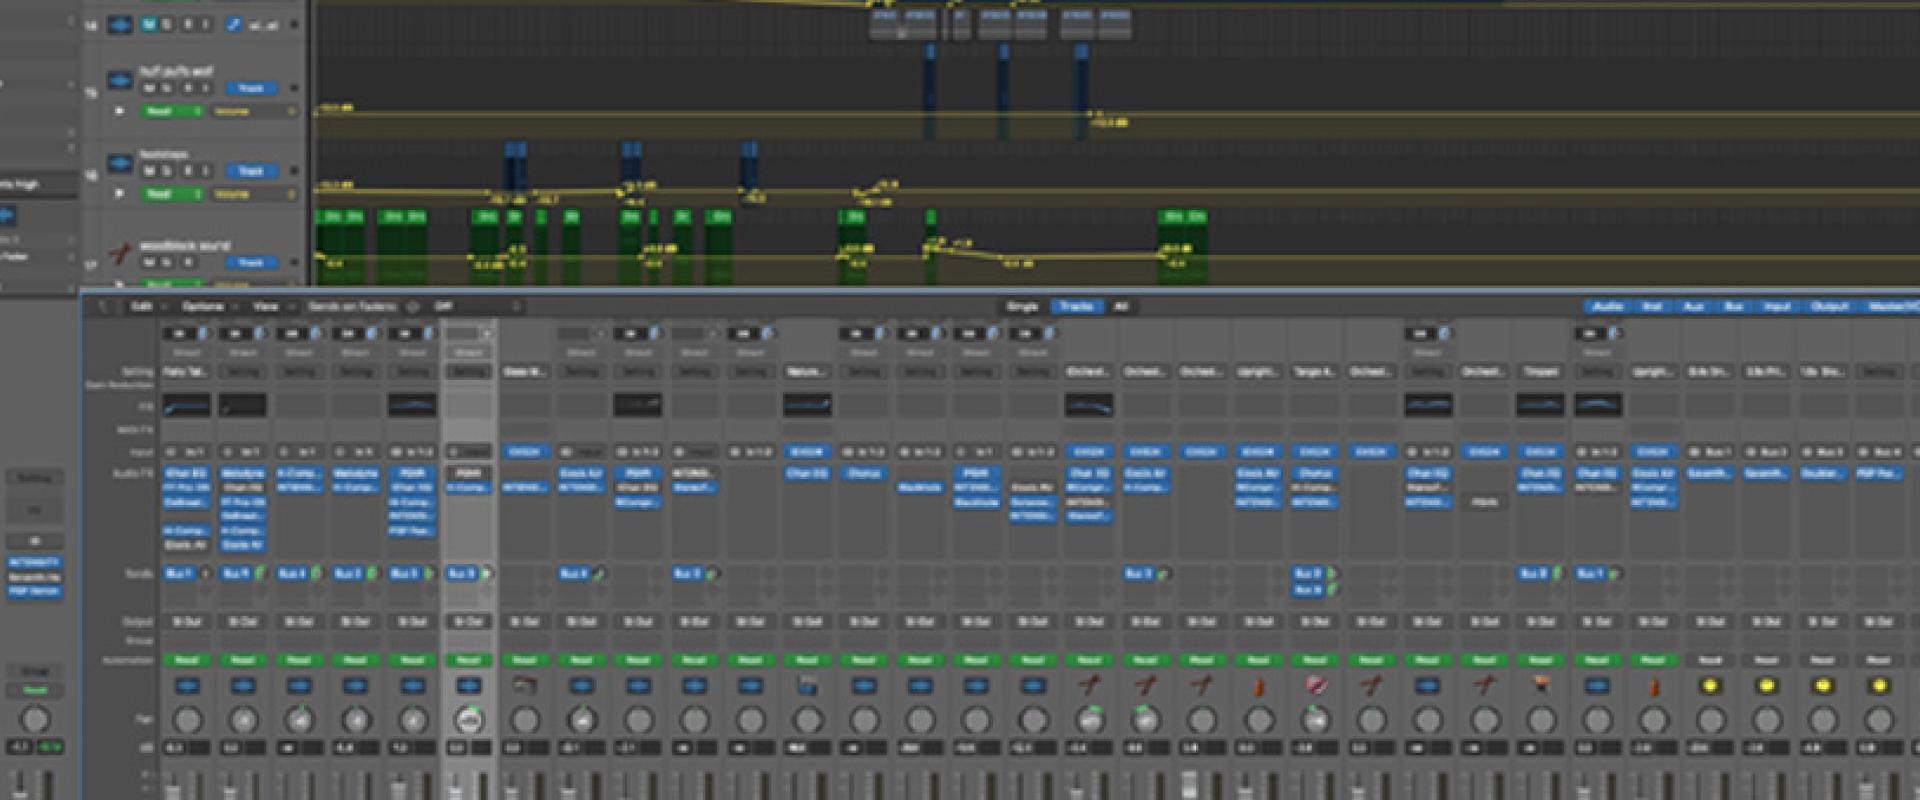The image size is (1920, 800).
Task: Click the yellow icon on the Bus 1 aux strip
Action: coord(1710,686)
